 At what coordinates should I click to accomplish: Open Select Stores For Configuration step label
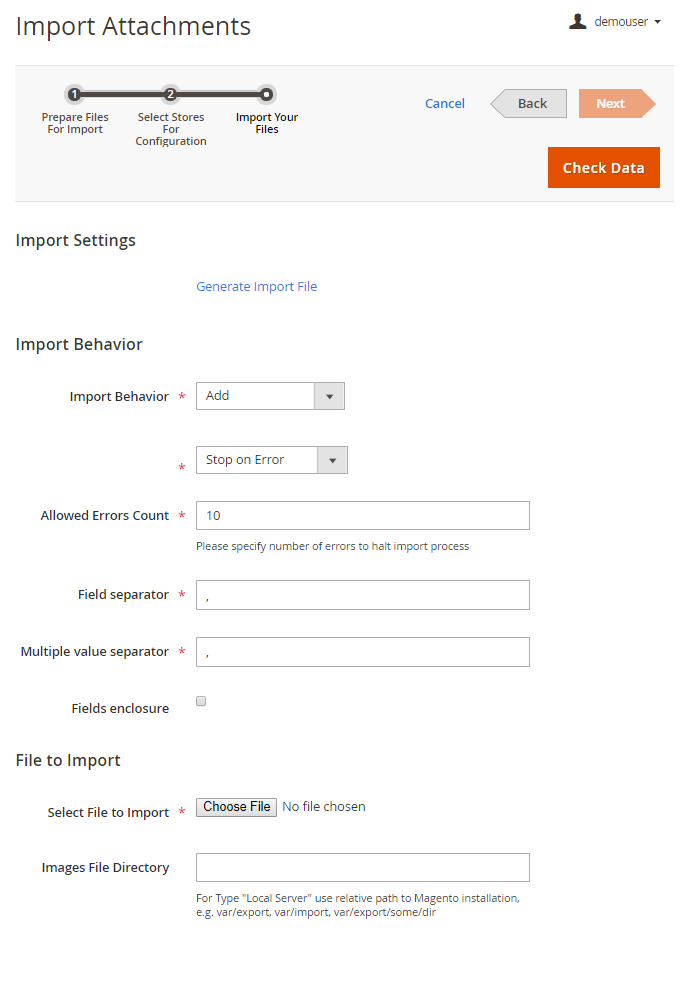pyautogui.click(x=171, y=129)
